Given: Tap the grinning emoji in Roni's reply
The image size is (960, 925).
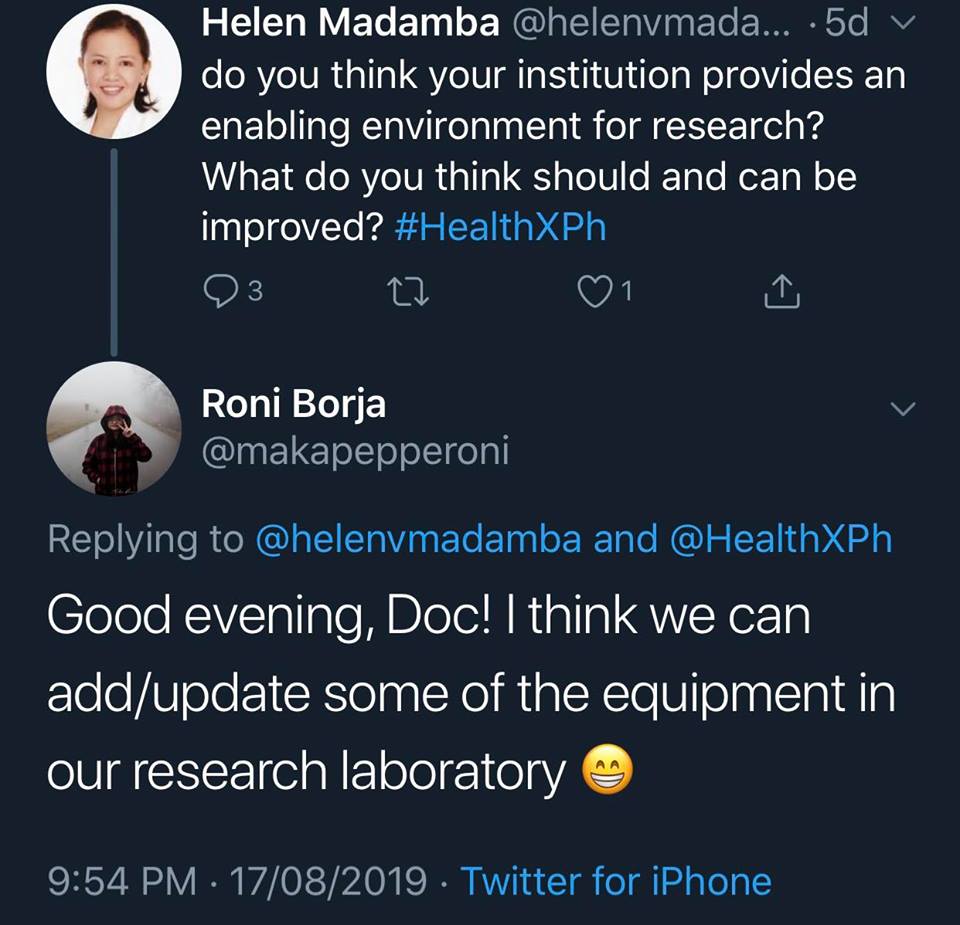Looking at the screenshot, I should point(608,773).
